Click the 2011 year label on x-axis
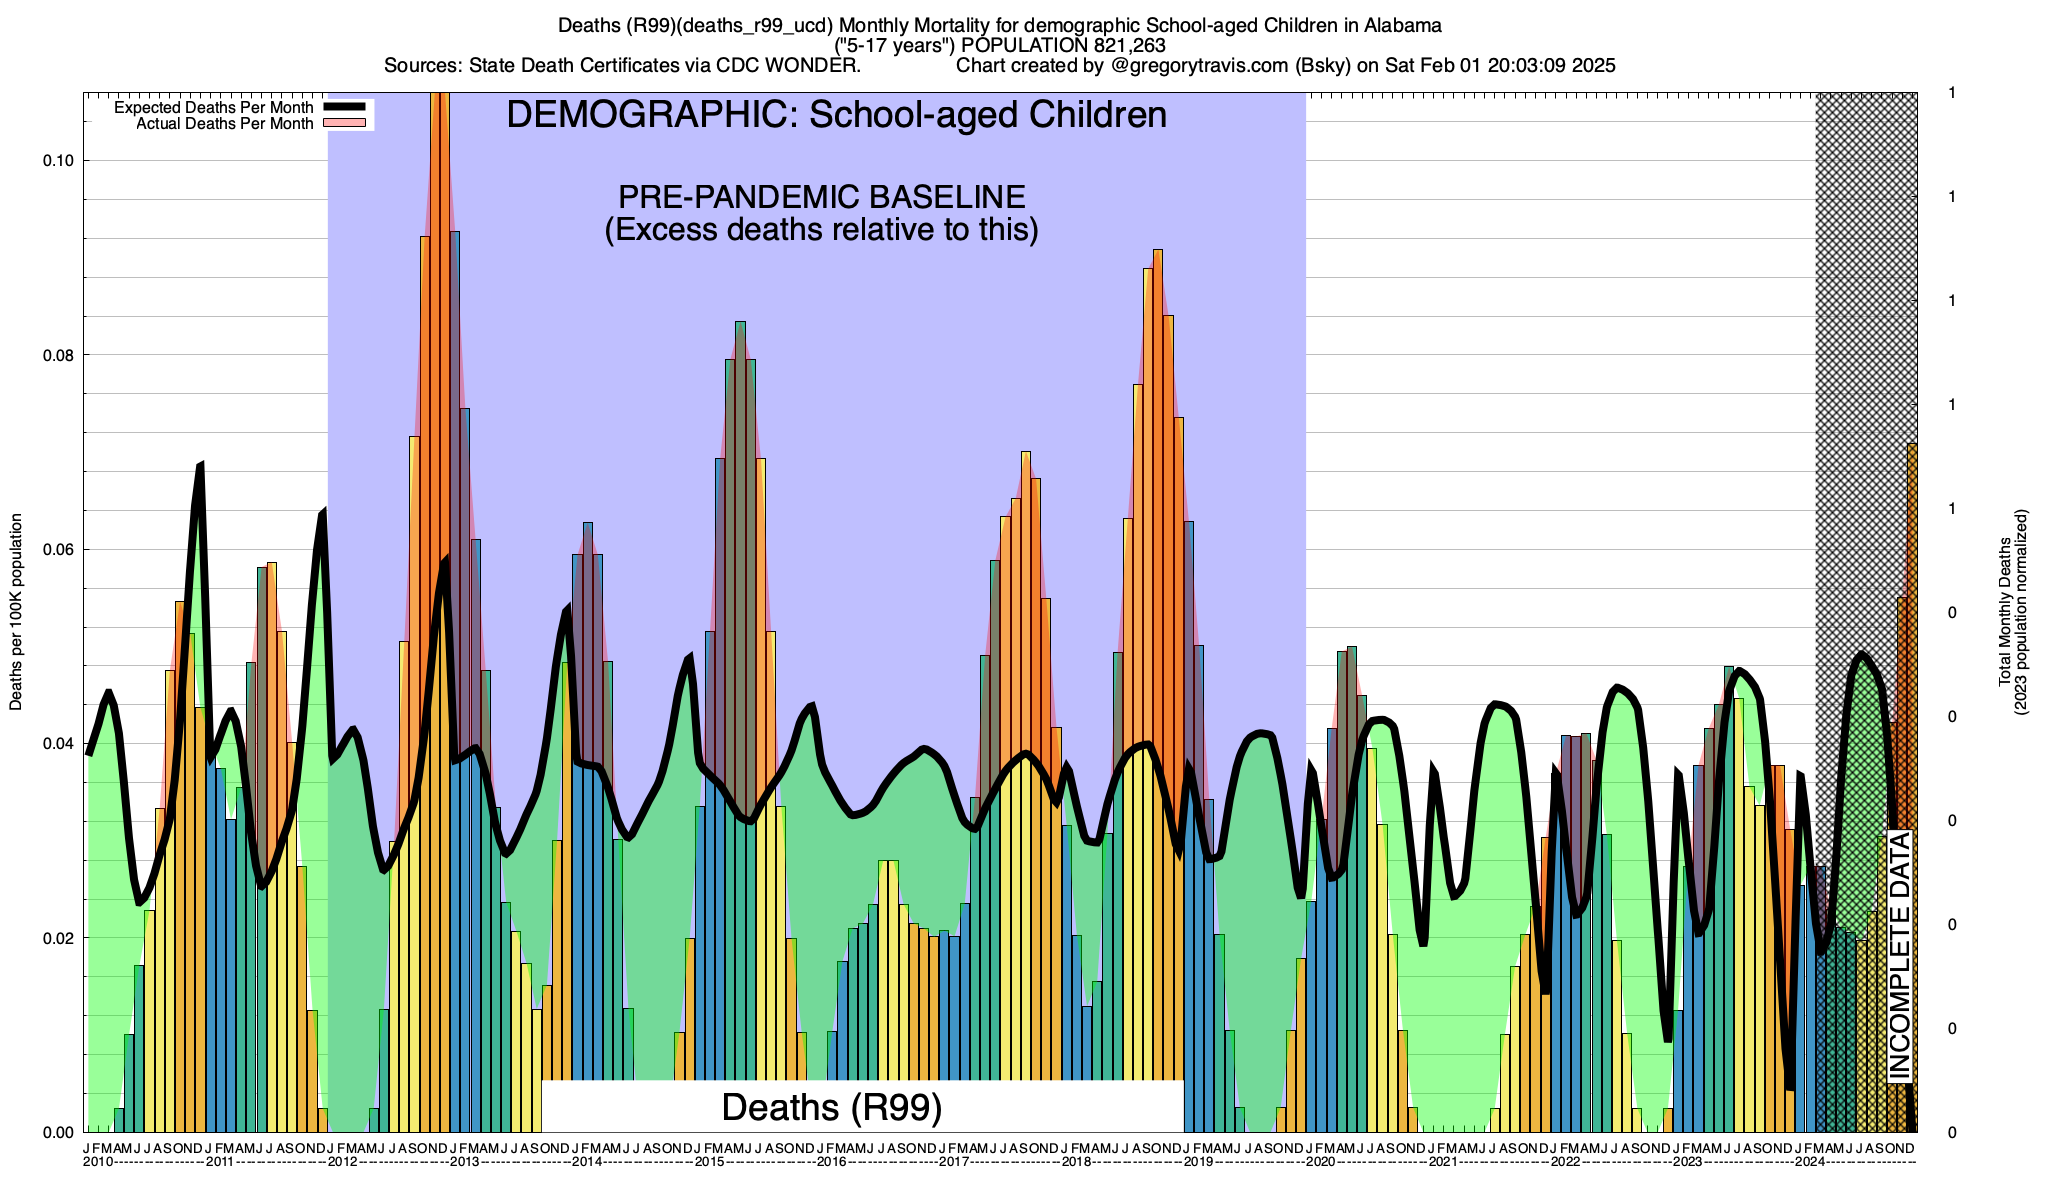2048x1200 pixels. (x=220, y=1162)
